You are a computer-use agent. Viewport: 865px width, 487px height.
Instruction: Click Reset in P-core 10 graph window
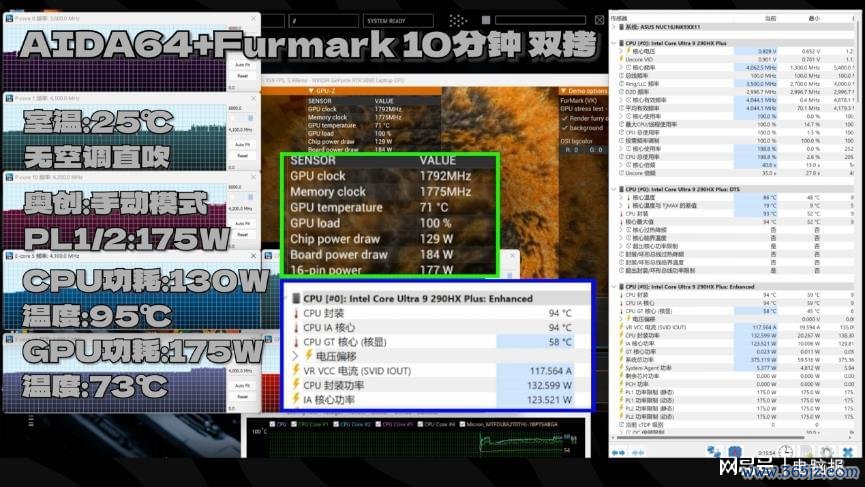(x=243, y=234)
